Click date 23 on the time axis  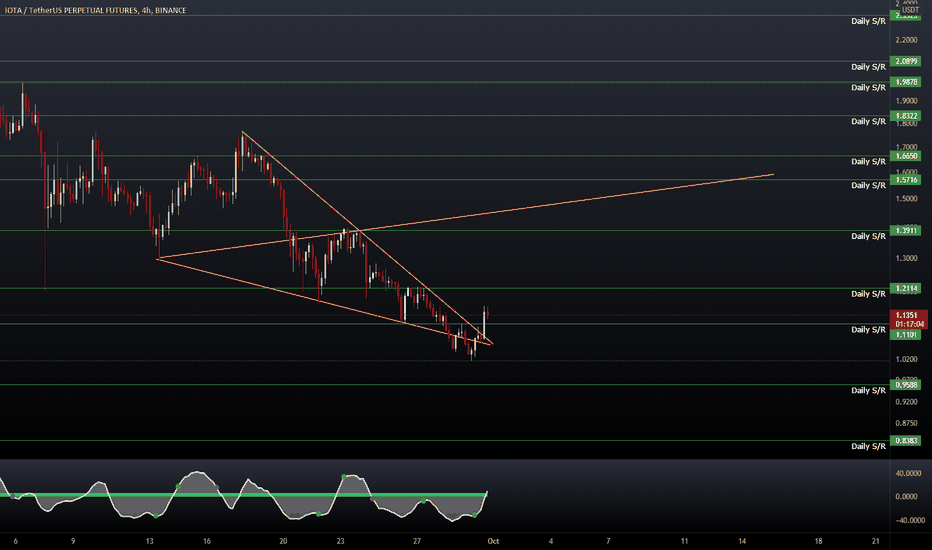pyautogui.click(x=341, y=541)
